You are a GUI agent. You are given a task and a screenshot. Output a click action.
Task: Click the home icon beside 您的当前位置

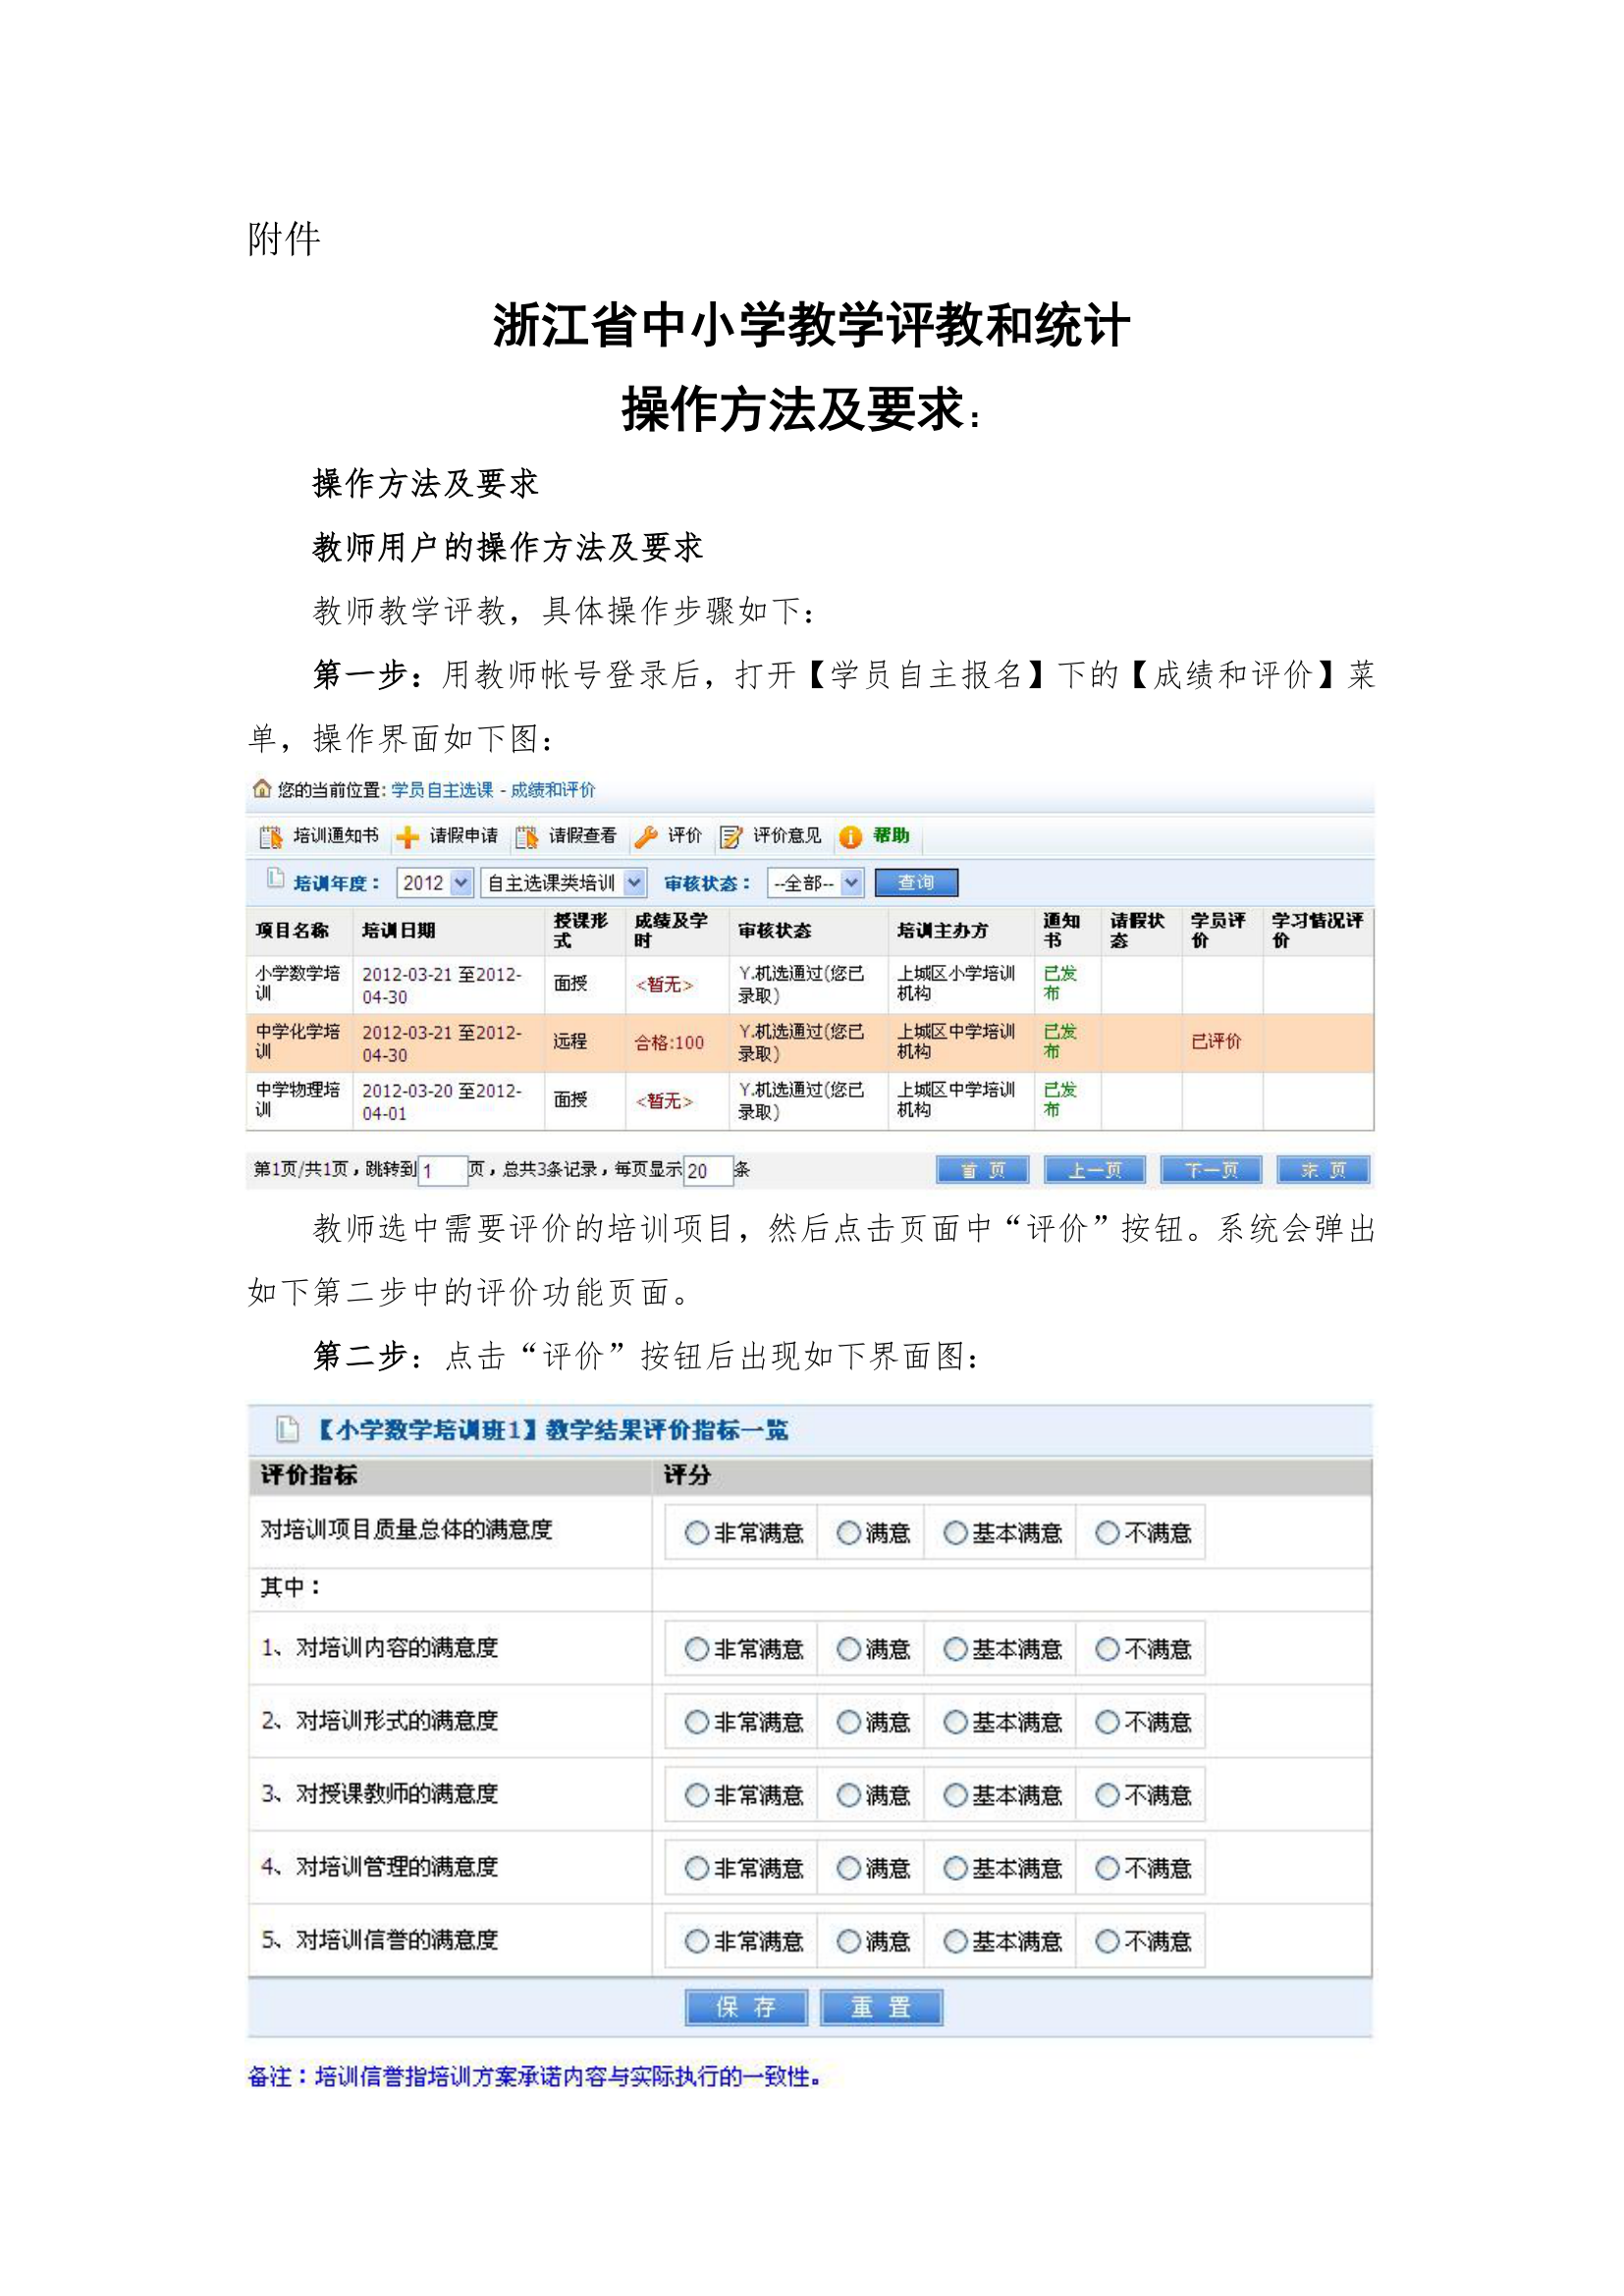coord(262,789)
